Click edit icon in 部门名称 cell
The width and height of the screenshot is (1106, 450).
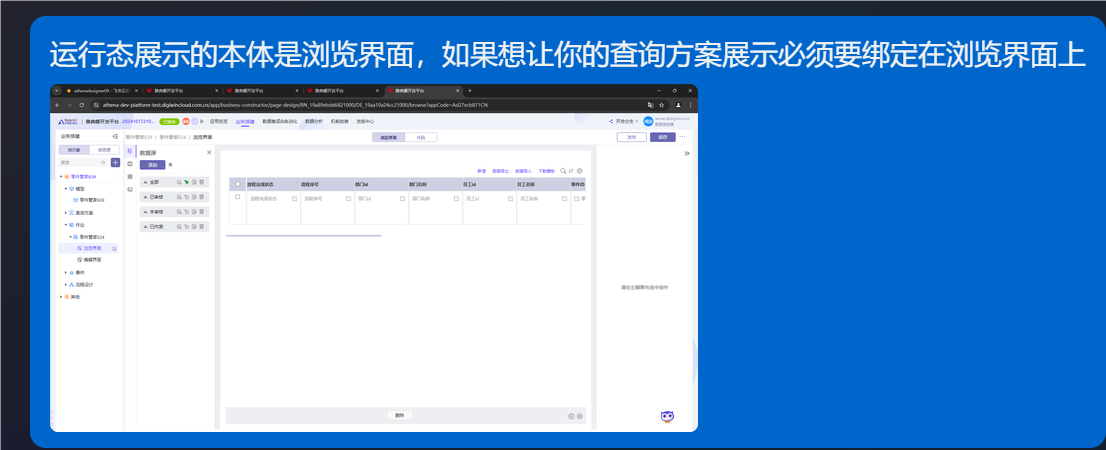pos(456,199)
